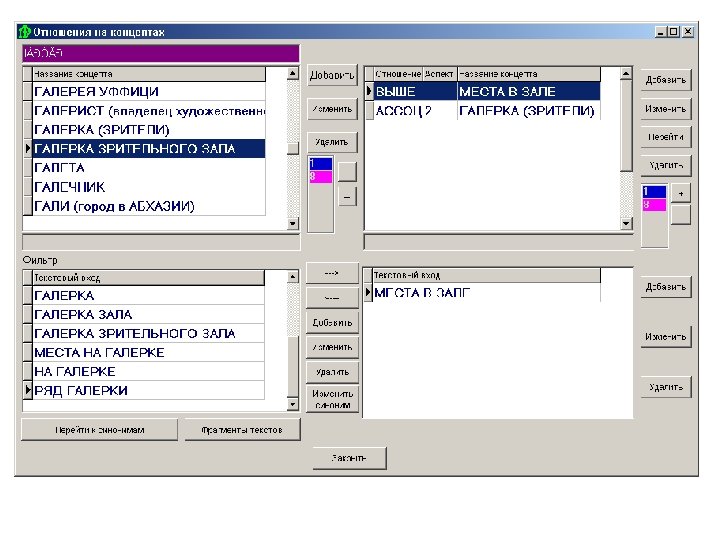Click green window icon in title bar

click(x=24, y=32)
